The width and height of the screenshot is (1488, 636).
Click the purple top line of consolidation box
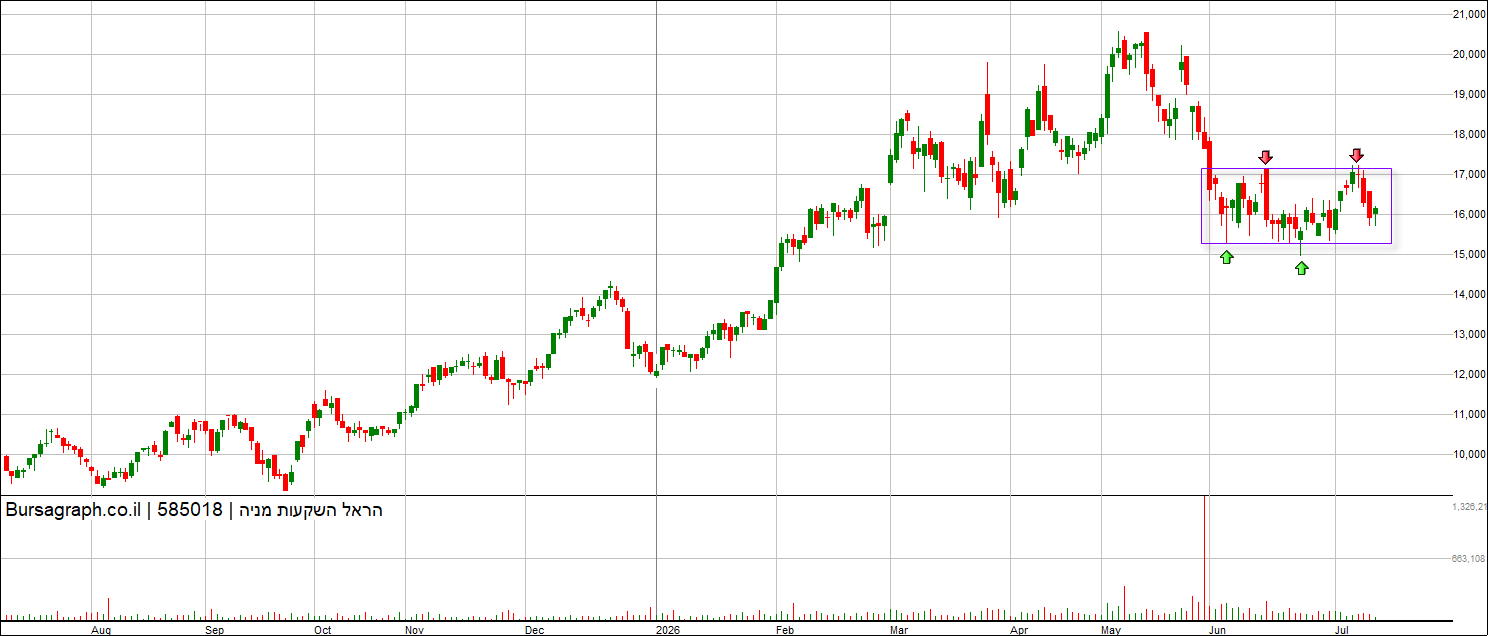pyautogui.click(x=1296, y=169)
